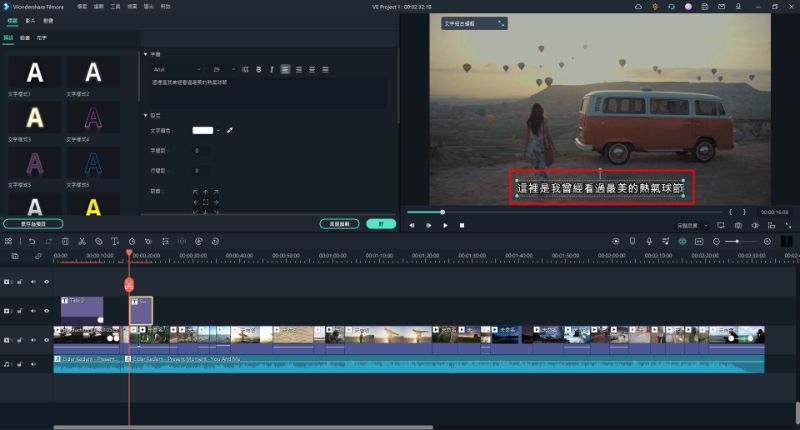Toggle the green link icon beside the ruler
This screenshot has width=800, height=430.
click(x=38, y=256)
